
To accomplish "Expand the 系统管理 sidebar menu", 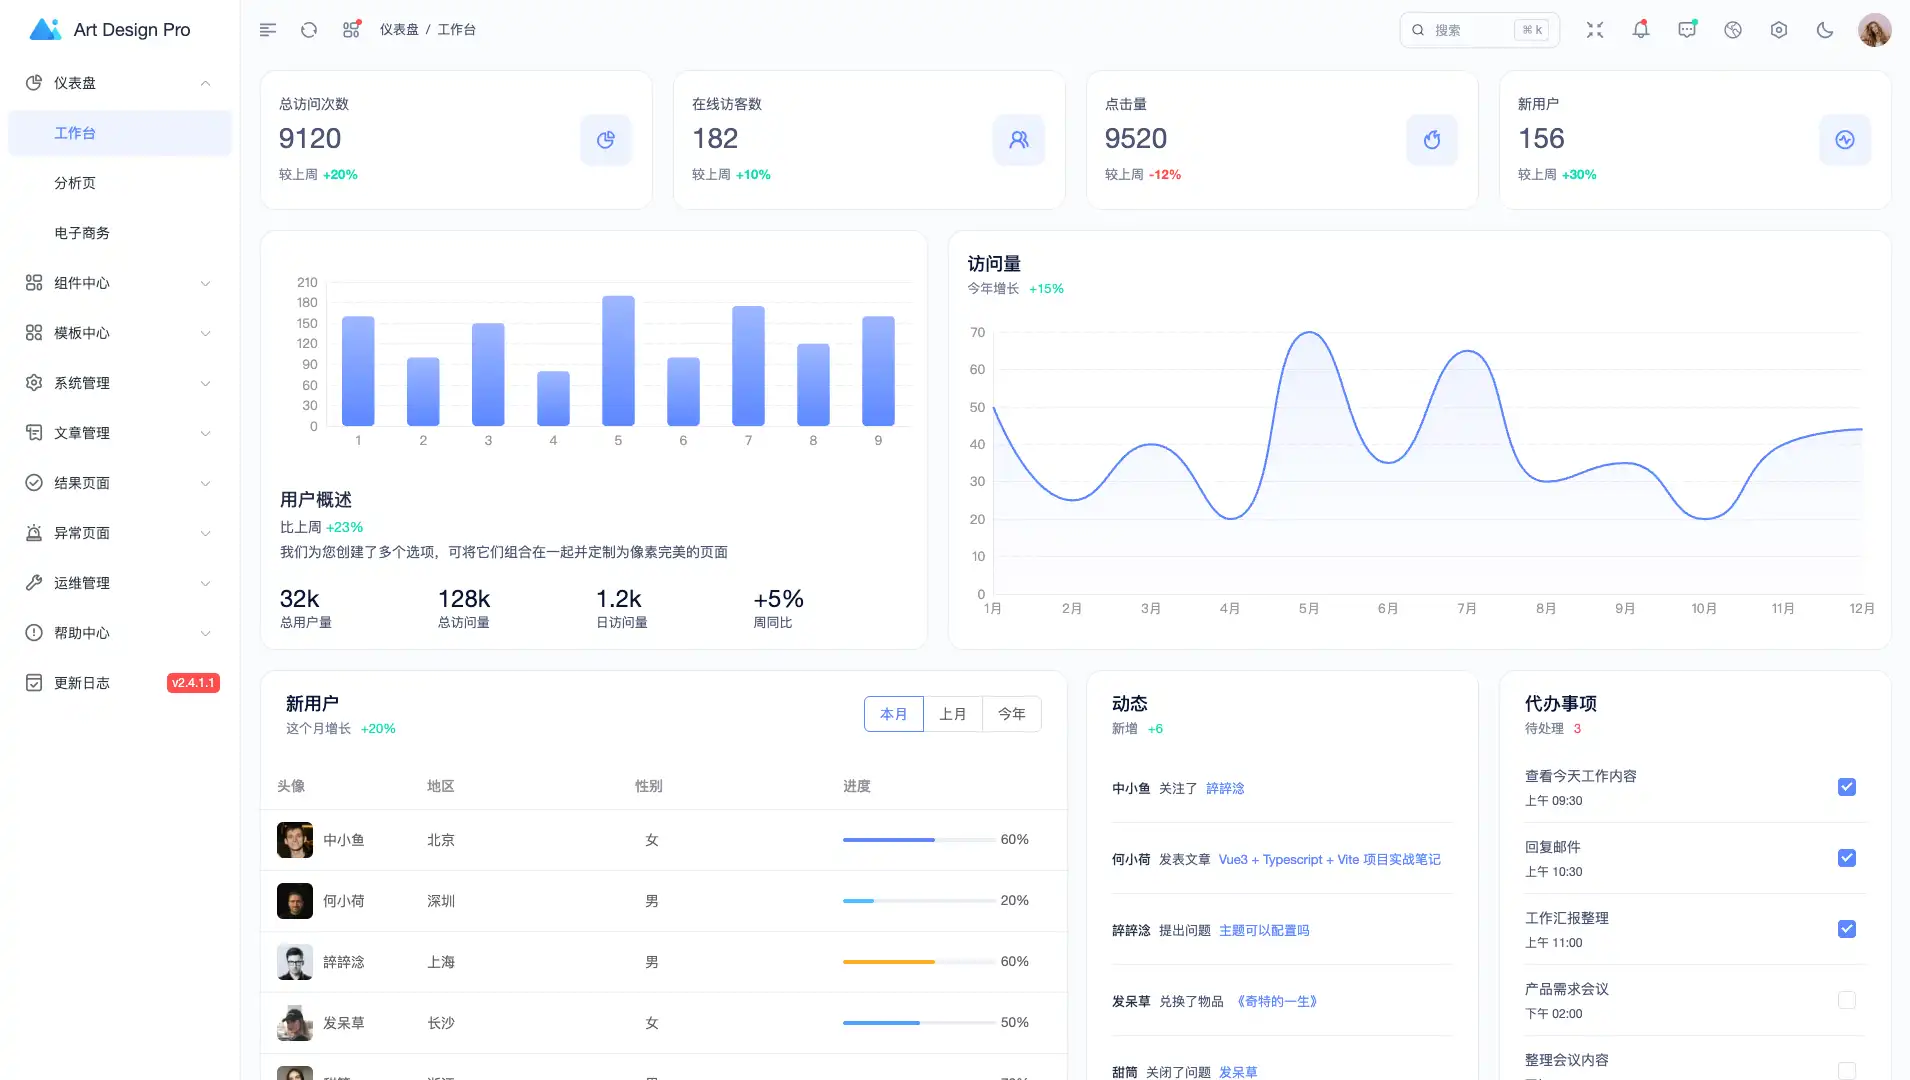I will click(x=120, y=383).
